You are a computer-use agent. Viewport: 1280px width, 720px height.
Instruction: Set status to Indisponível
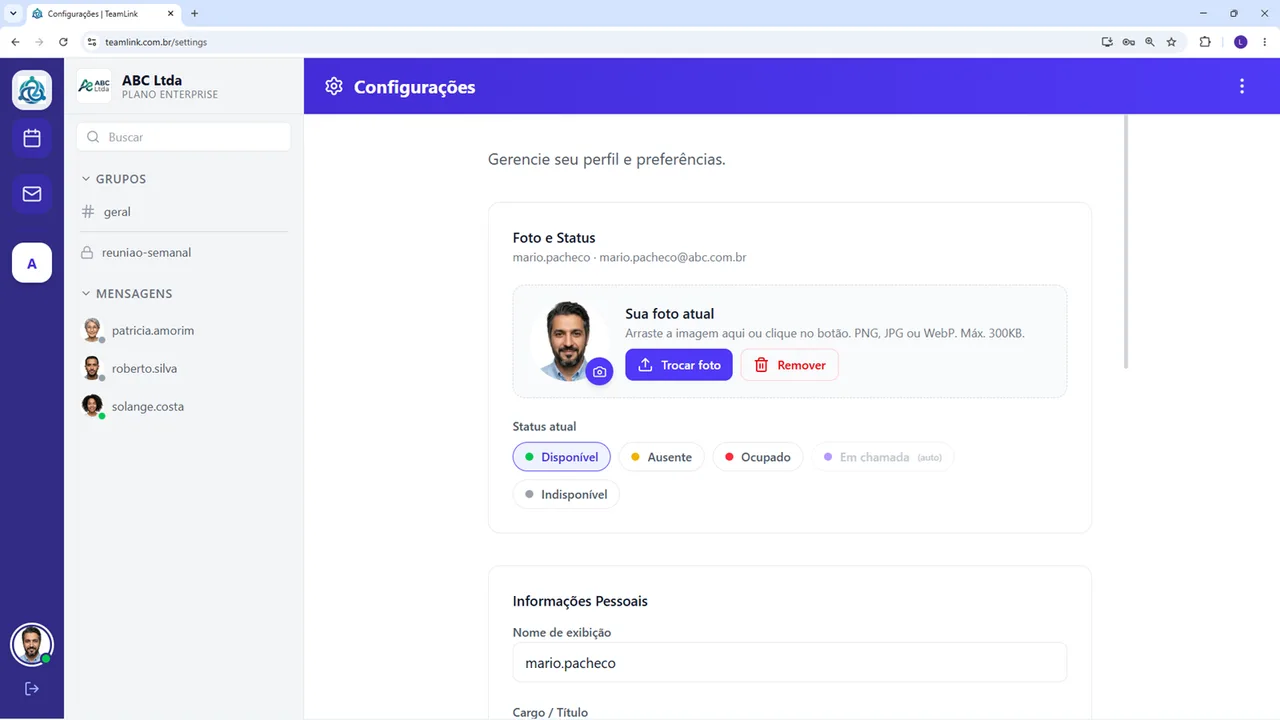566,494
